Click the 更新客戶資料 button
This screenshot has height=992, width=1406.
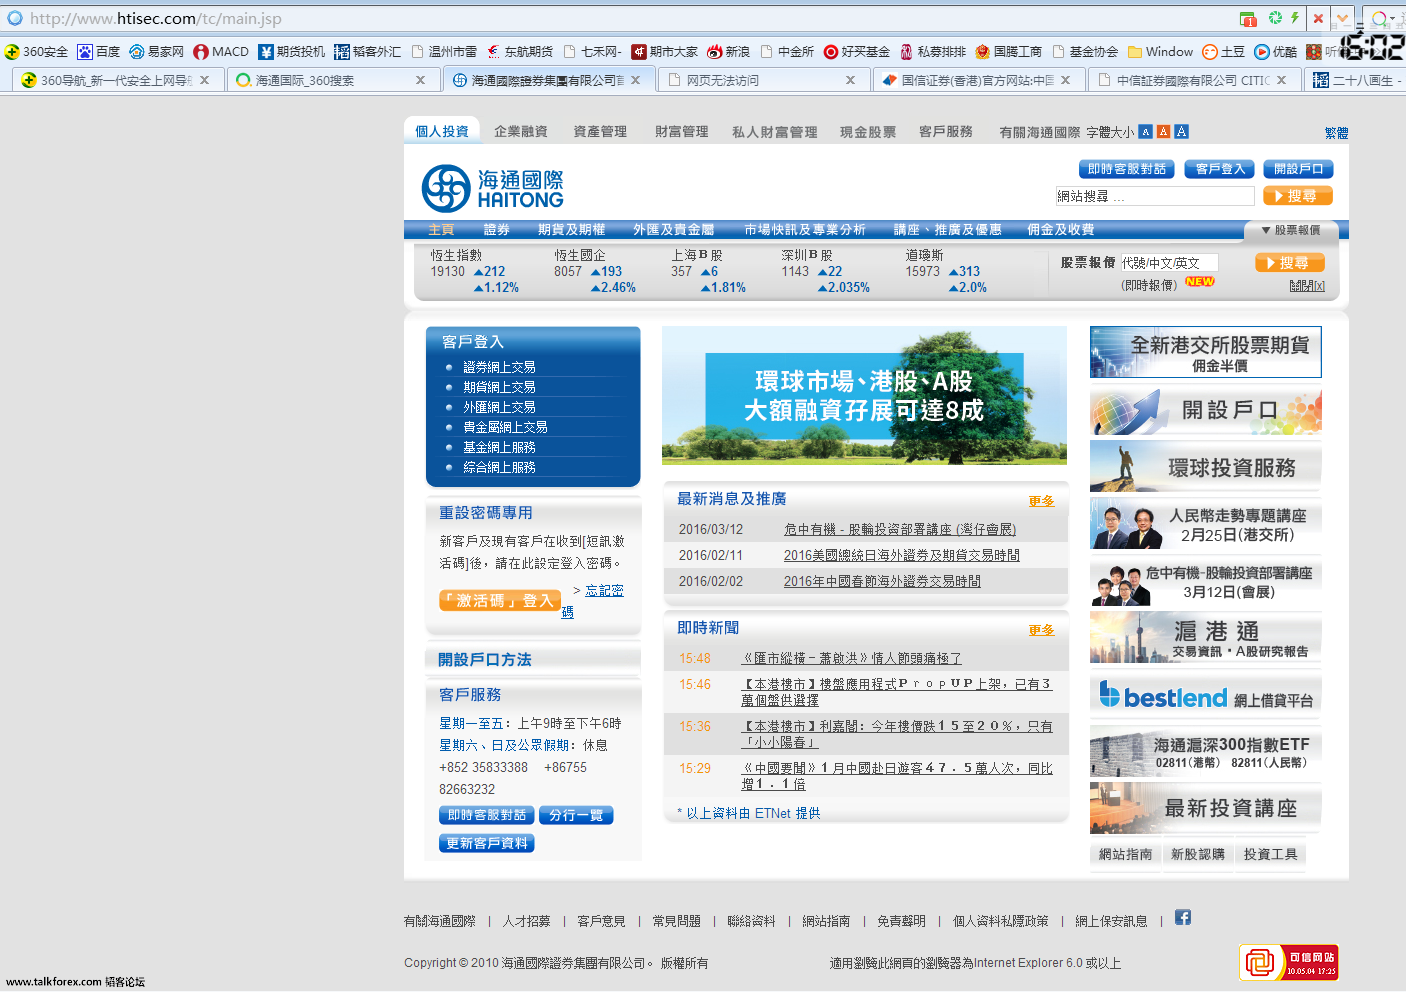487,843
